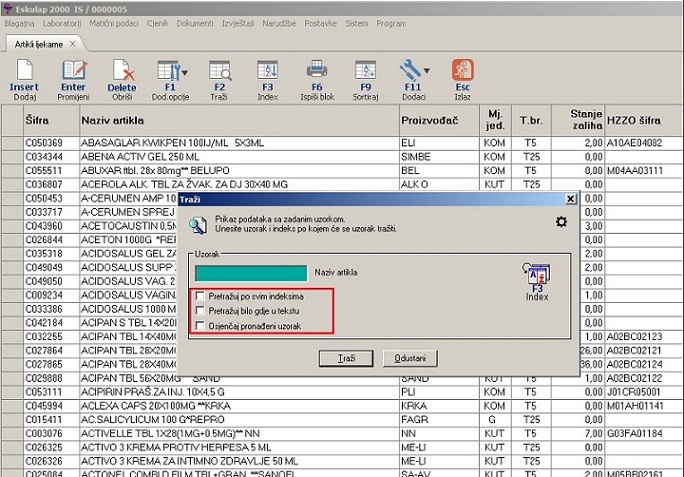Expand the F1 Dod.opcije dropdown arrow
684x477 pixels.
(185, 72)
